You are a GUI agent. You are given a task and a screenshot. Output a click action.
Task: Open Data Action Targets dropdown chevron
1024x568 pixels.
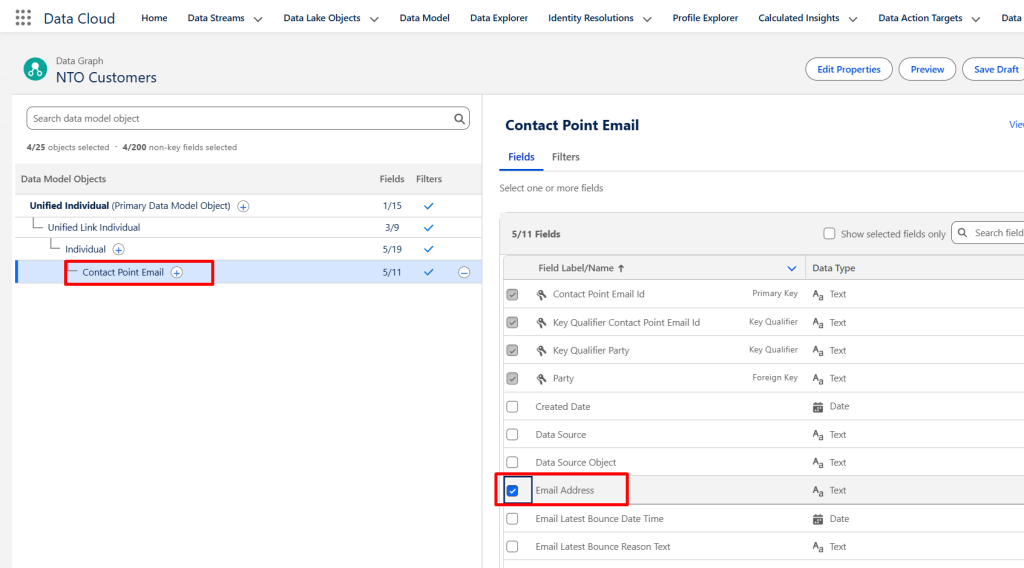coord(976,19)
